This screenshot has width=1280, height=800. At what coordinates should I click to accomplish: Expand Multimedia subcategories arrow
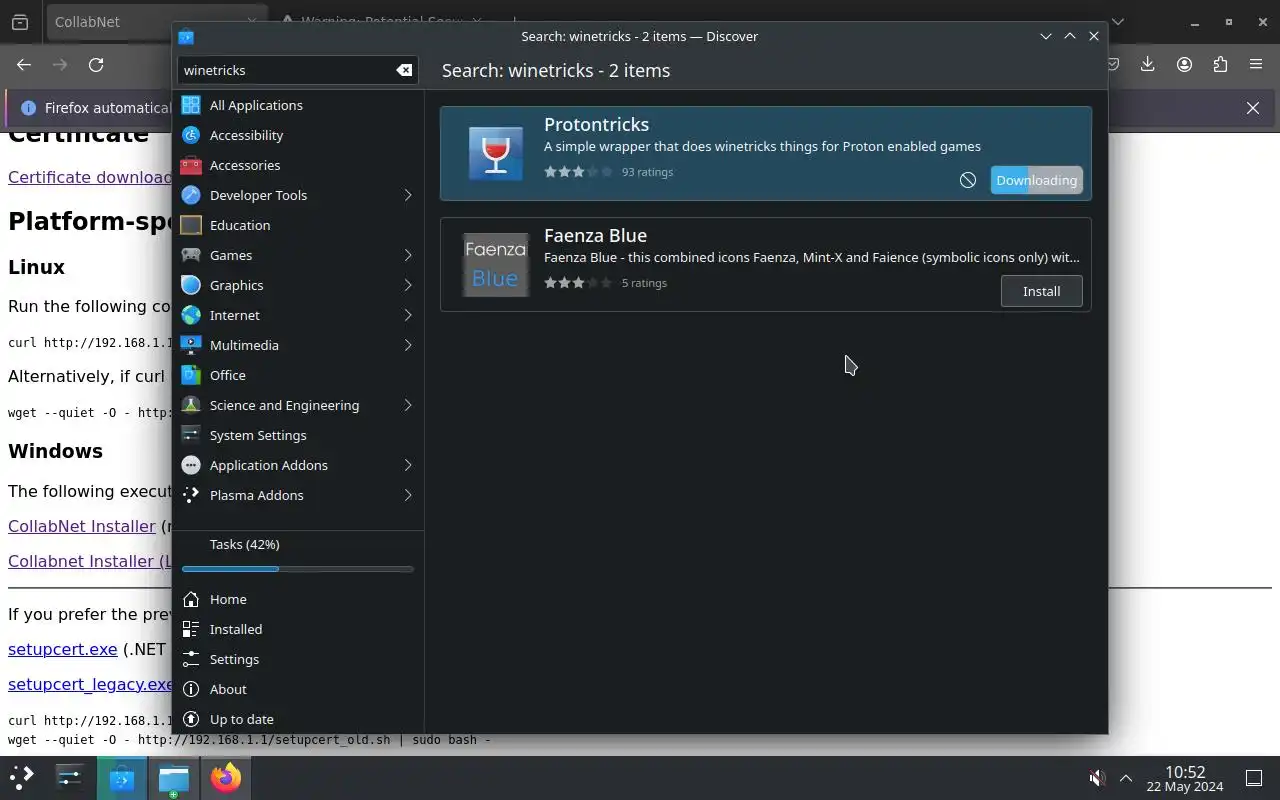(x=408, y=345)
